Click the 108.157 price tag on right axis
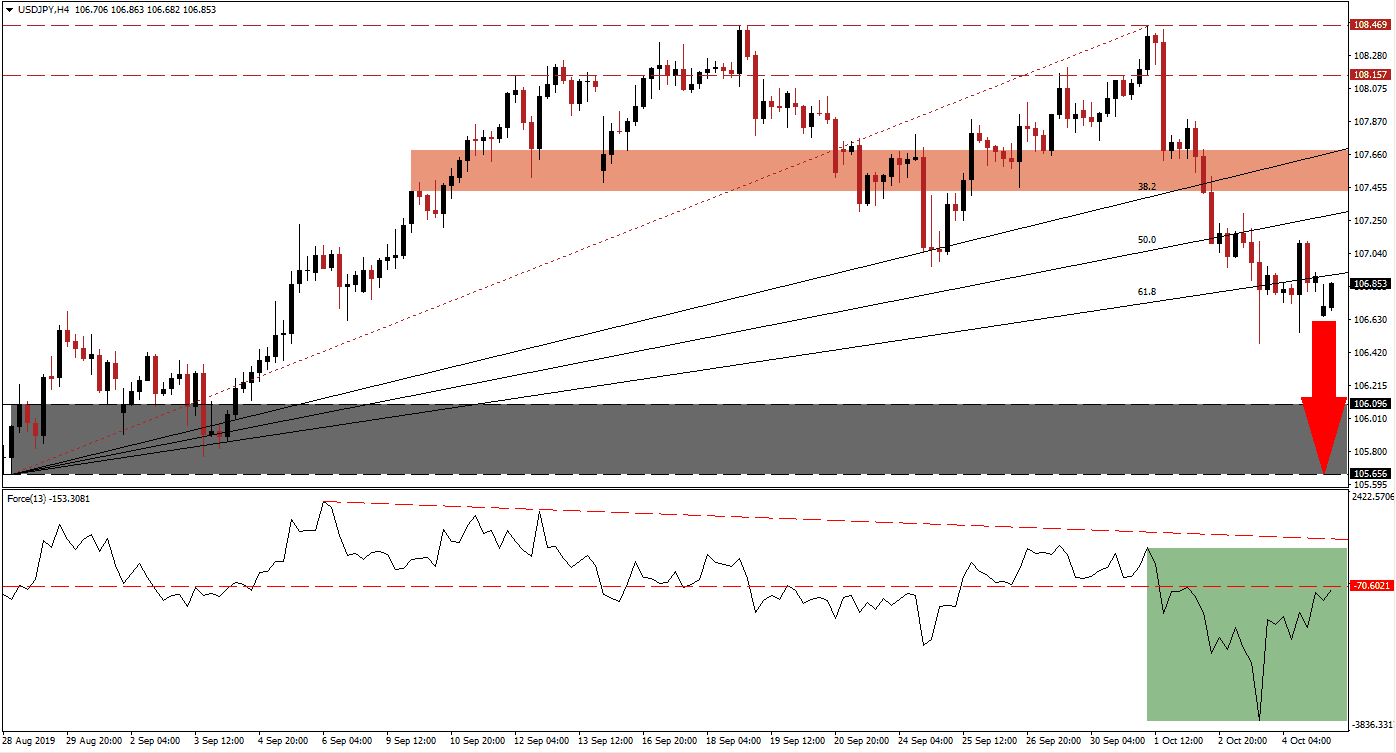This screenshot has height=753, width=1396. [1372, 74]
